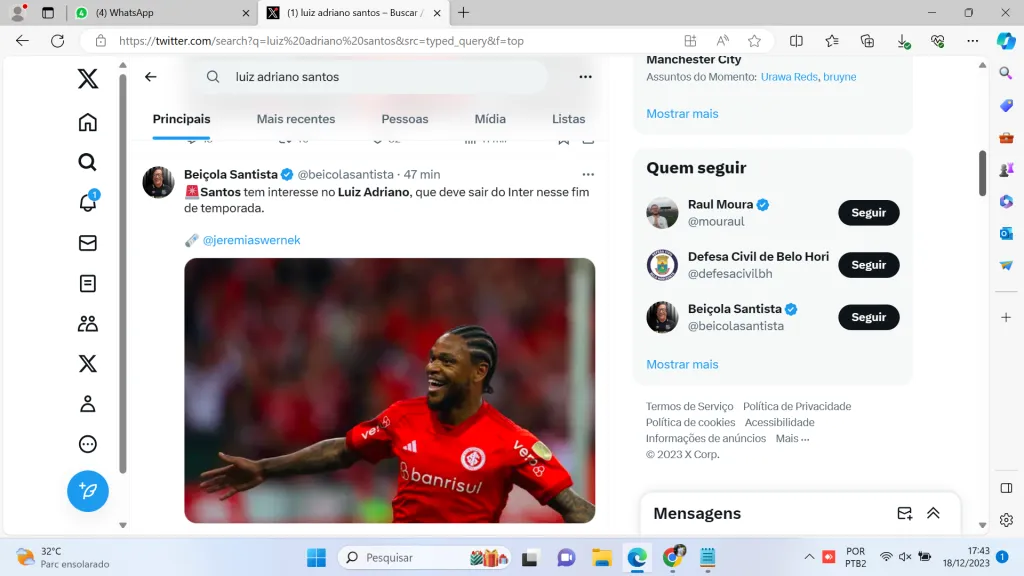Screen dimensions: 1024x576
Task: Open the Luiz Adriano tweet photo
Action: pos(389,390)
